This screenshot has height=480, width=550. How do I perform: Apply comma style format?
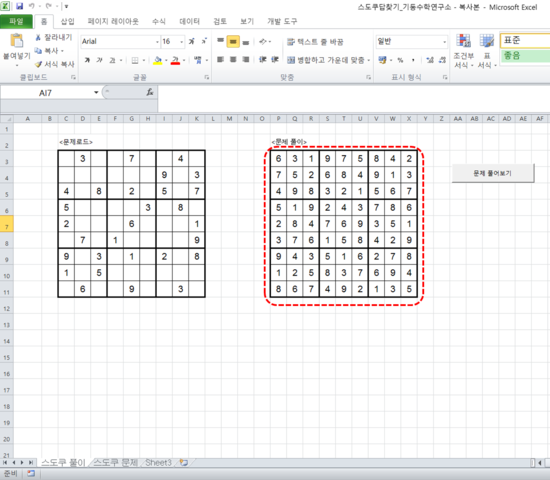(x=413, y=60)
